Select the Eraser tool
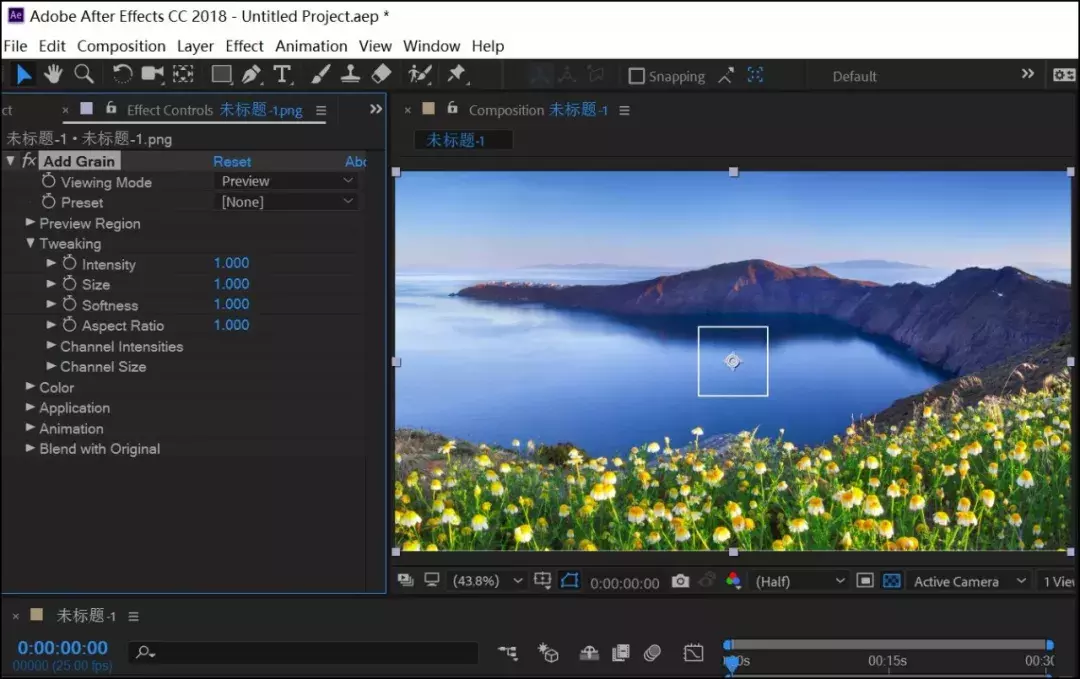Image resolution: width=1080 pixels, height=679 pixels. (x=380, y=74)
